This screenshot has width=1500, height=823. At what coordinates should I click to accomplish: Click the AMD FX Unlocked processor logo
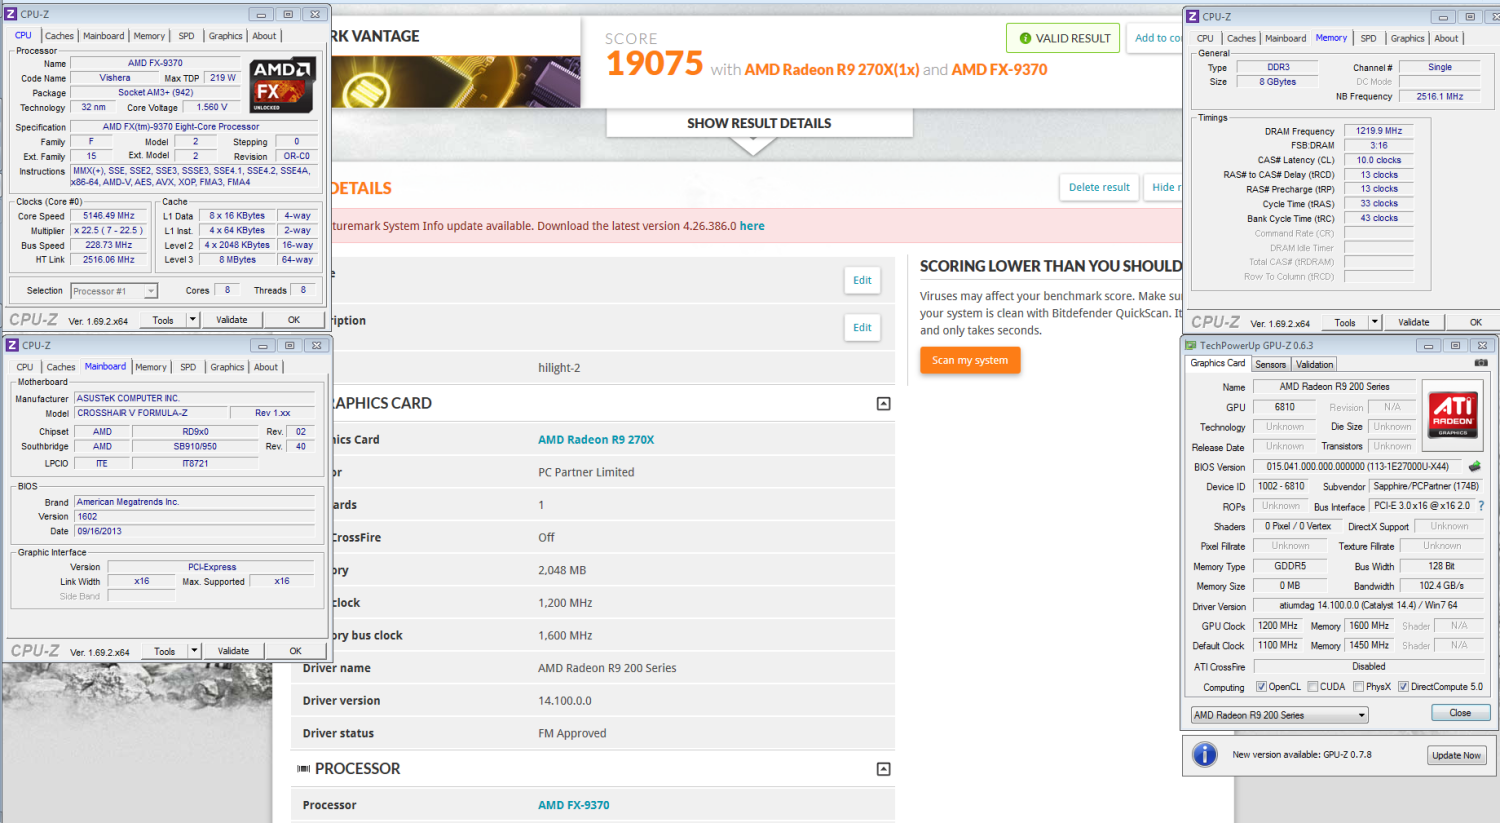283,85
